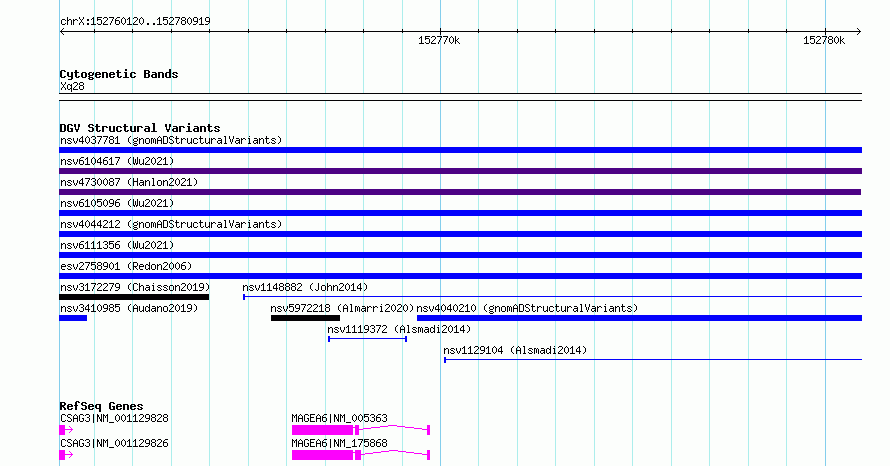Viewport: 890px width, 466px height.
Task: Open nsv1129104 (Alsmadi2014) variant label
Action: 515,350
